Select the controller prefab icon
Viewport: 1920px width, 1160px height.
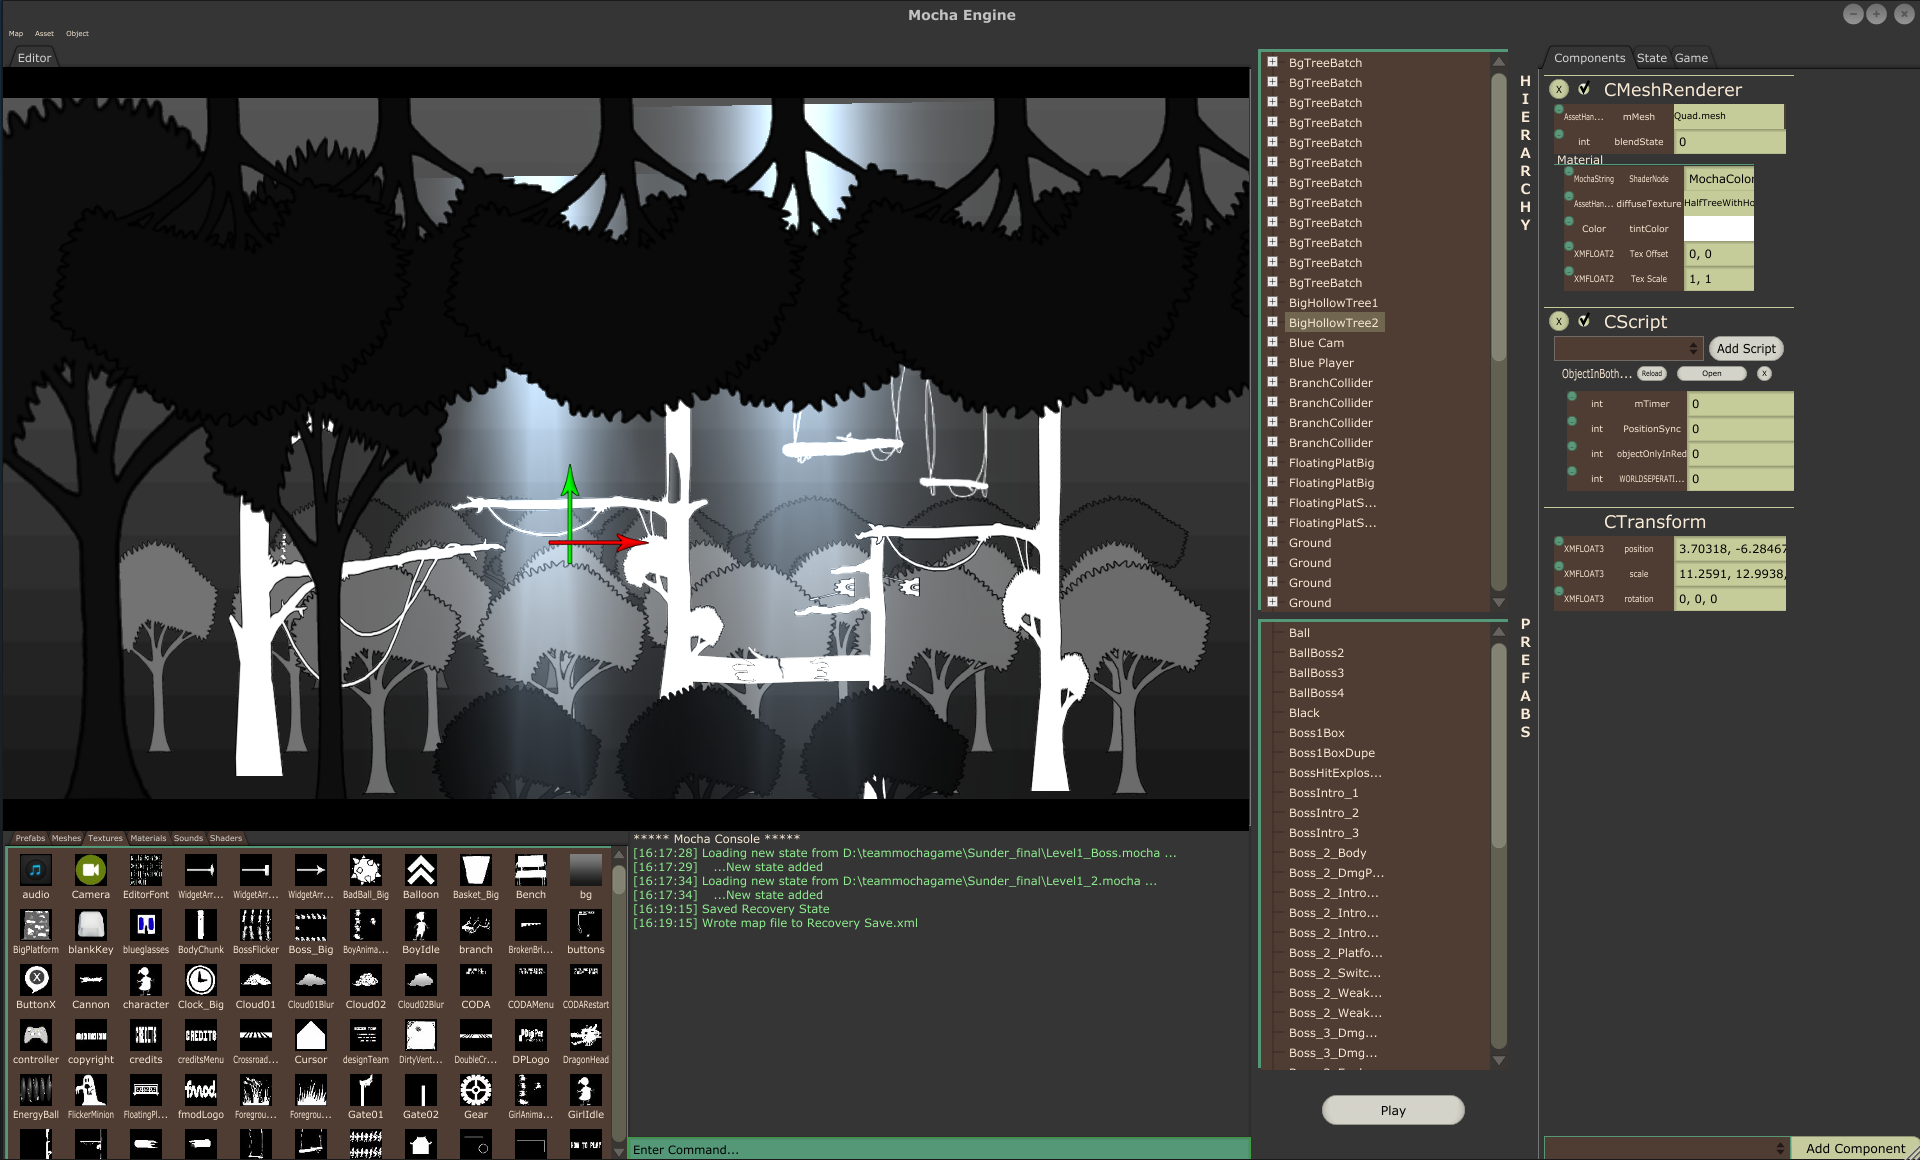pos(36,1035)
